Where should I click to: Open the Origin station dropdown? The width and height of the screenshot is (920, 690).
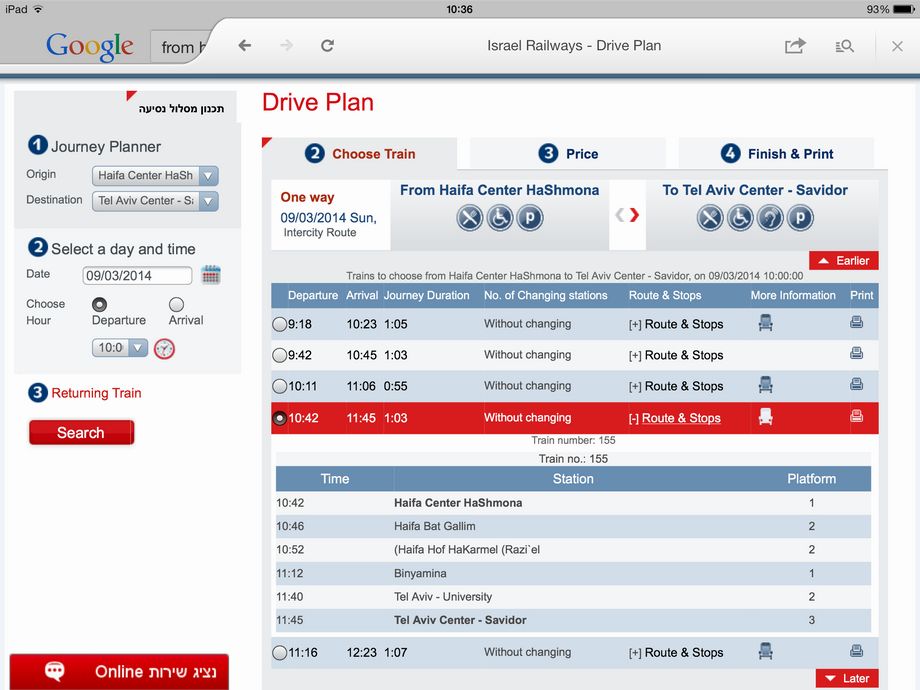pos(155,175)
